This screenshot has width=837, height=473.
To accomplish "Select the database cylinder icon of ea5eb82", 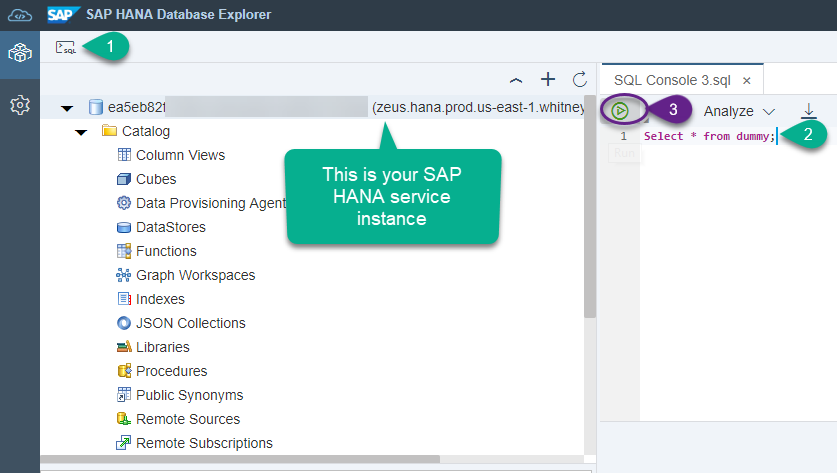I will 96,107.
